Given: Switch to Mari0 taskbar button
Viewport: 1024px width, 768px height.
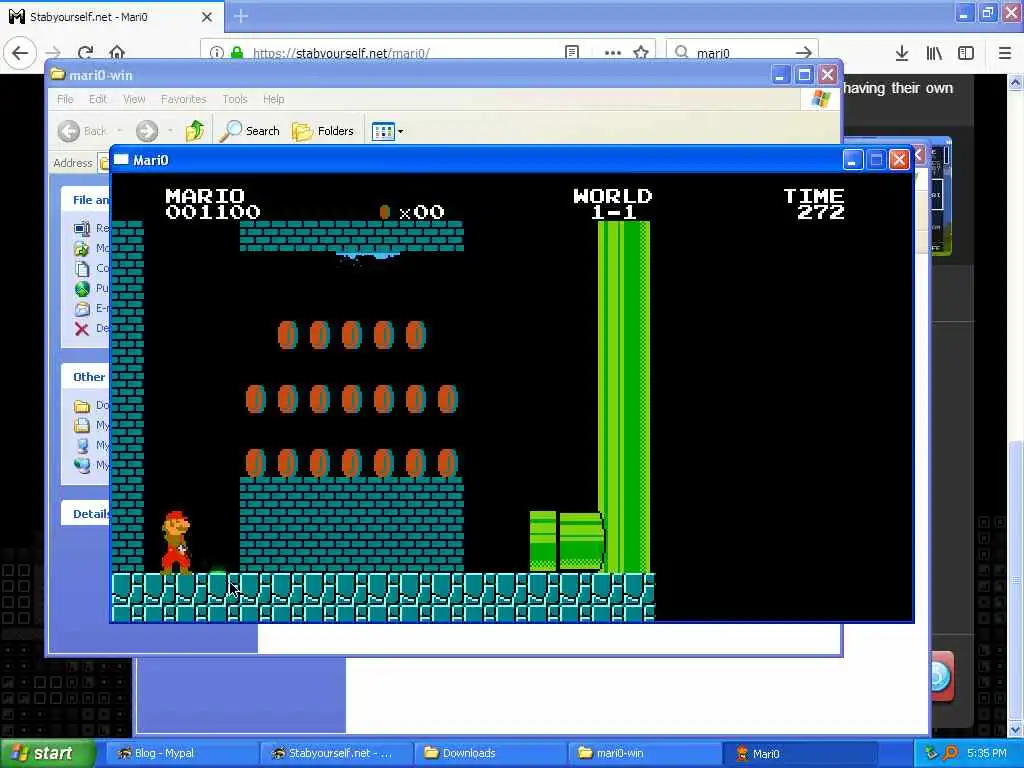Looking at the screenshot, I should 798,753.
